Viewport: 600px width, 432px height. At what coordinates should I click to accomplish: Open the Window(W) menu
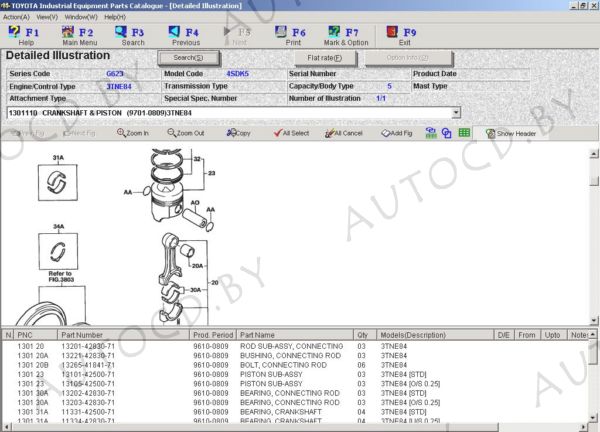pos(81,17)
